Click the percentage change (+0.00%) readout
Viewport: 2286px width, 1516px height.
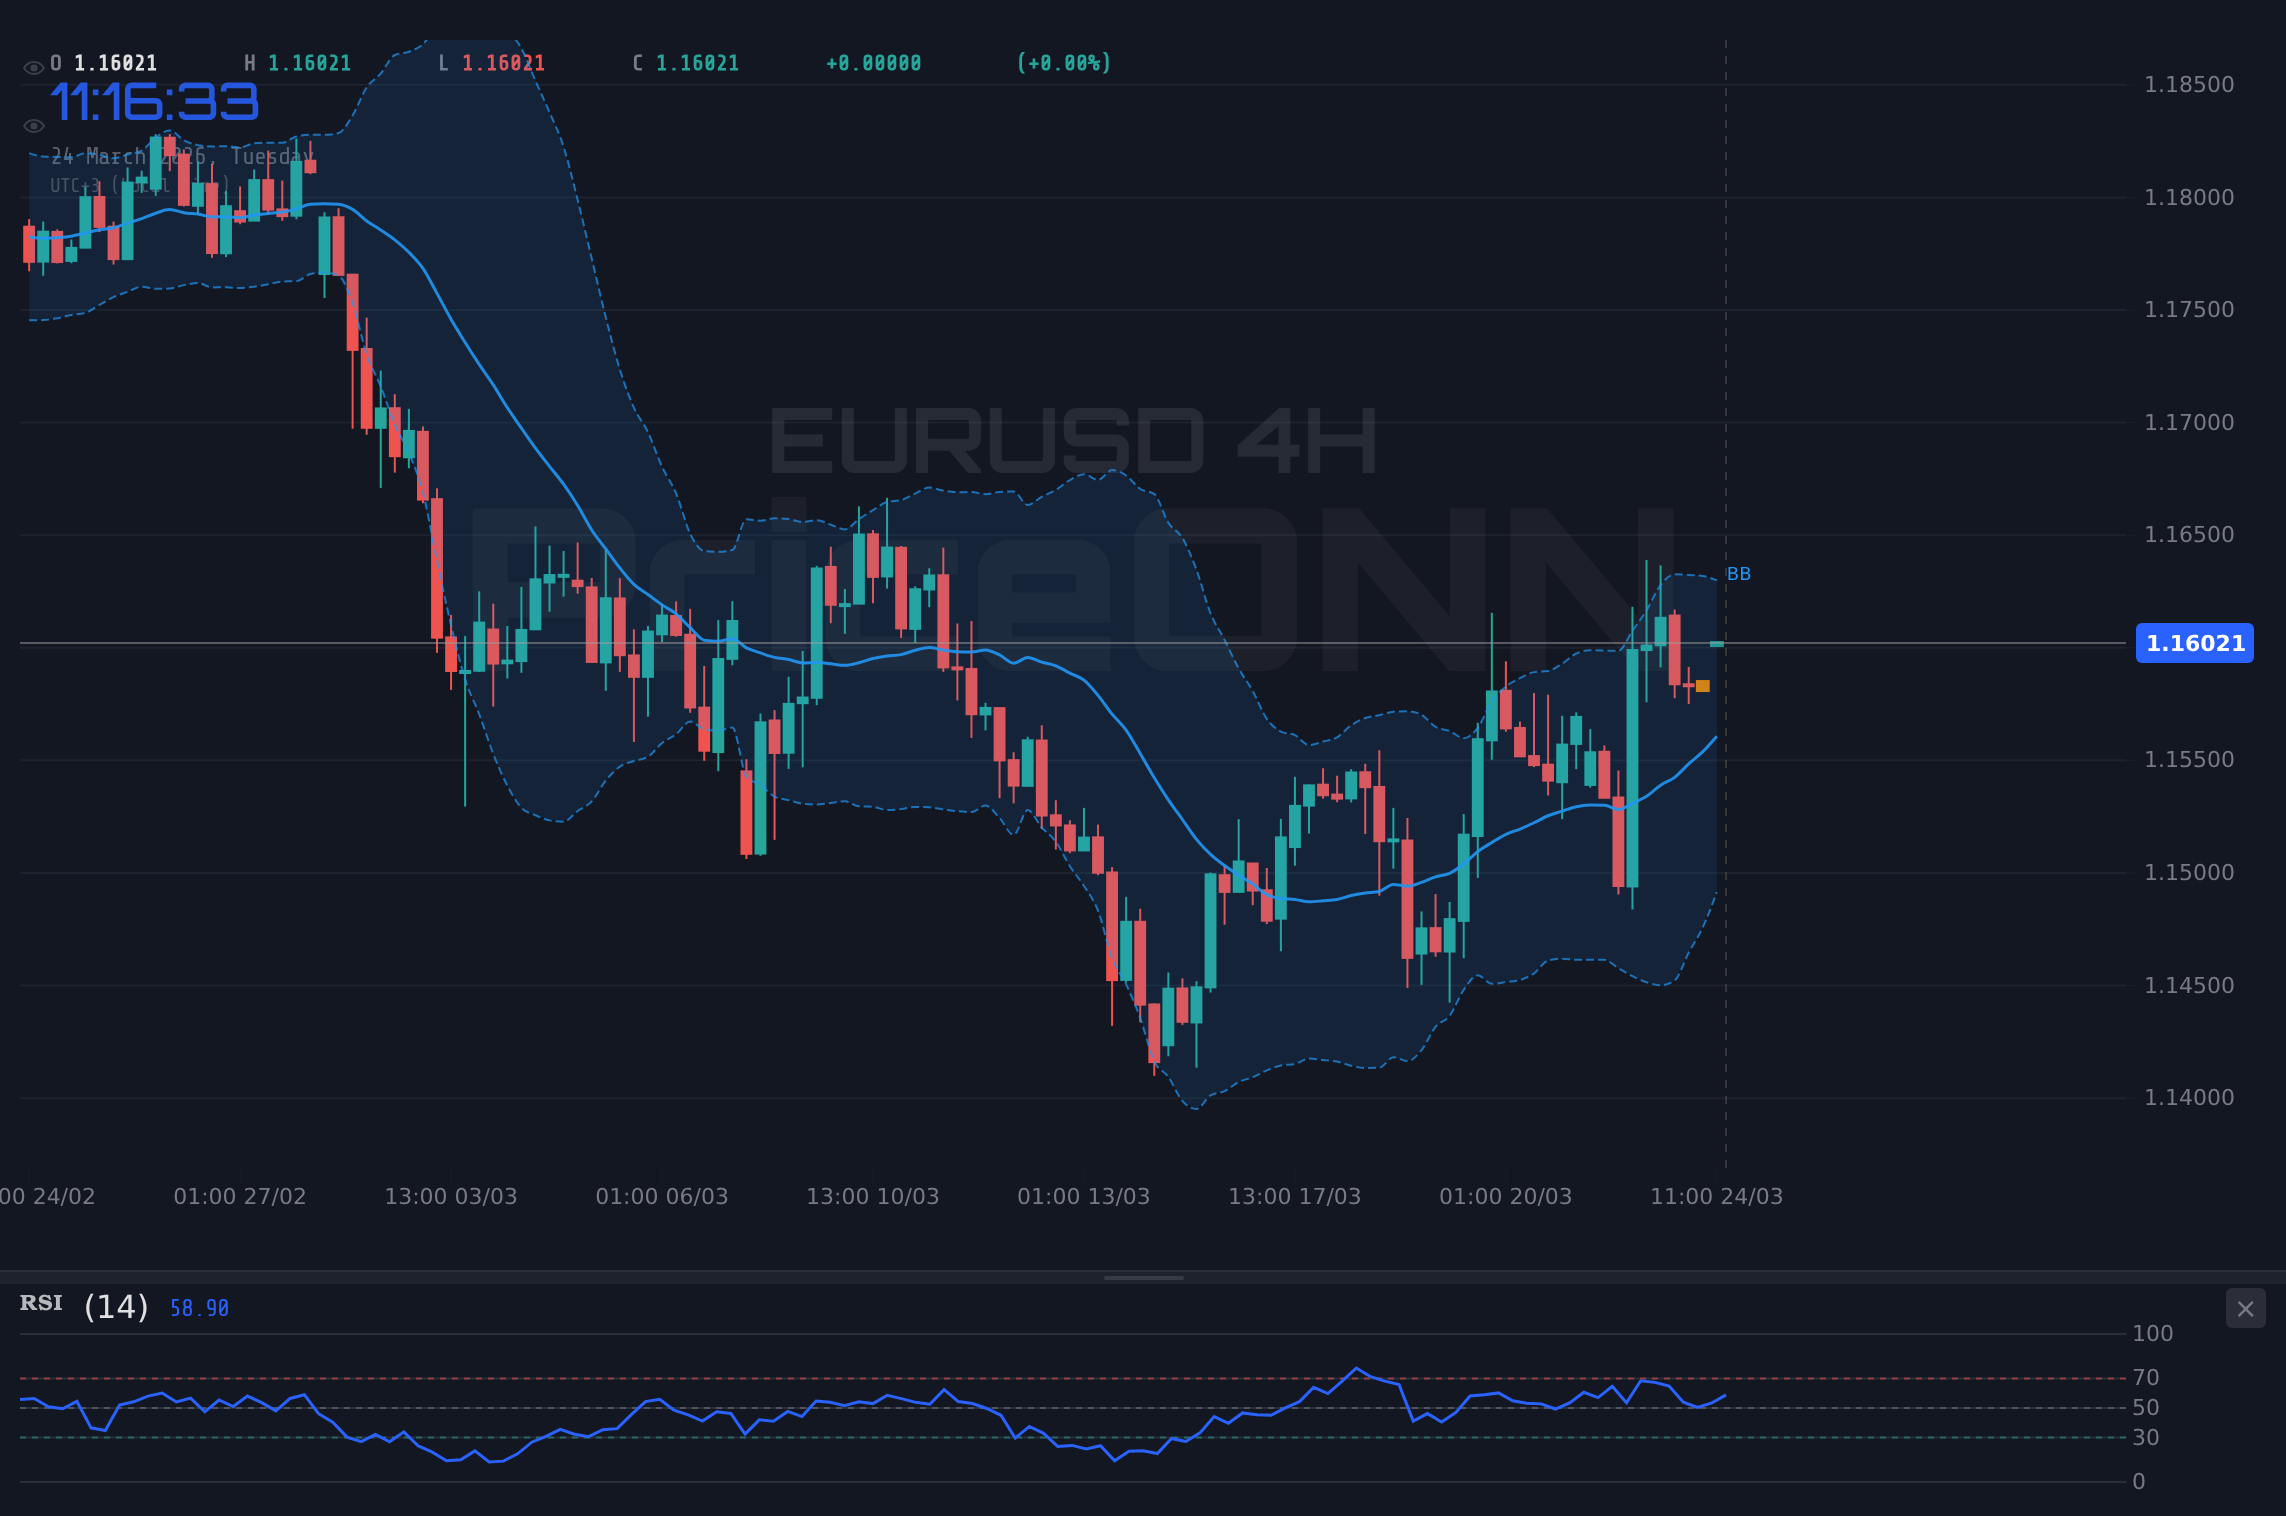click(1064, 62)
